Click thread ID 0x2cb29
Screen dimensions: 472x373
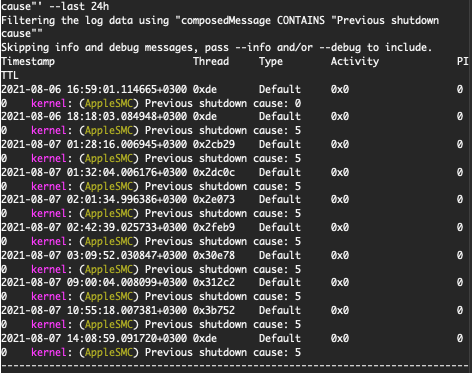pyautogui.click(x=214, y=144)
